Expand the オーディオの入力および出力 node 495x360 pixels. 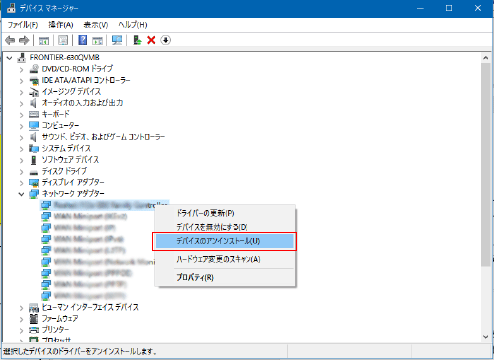point(22,103)
